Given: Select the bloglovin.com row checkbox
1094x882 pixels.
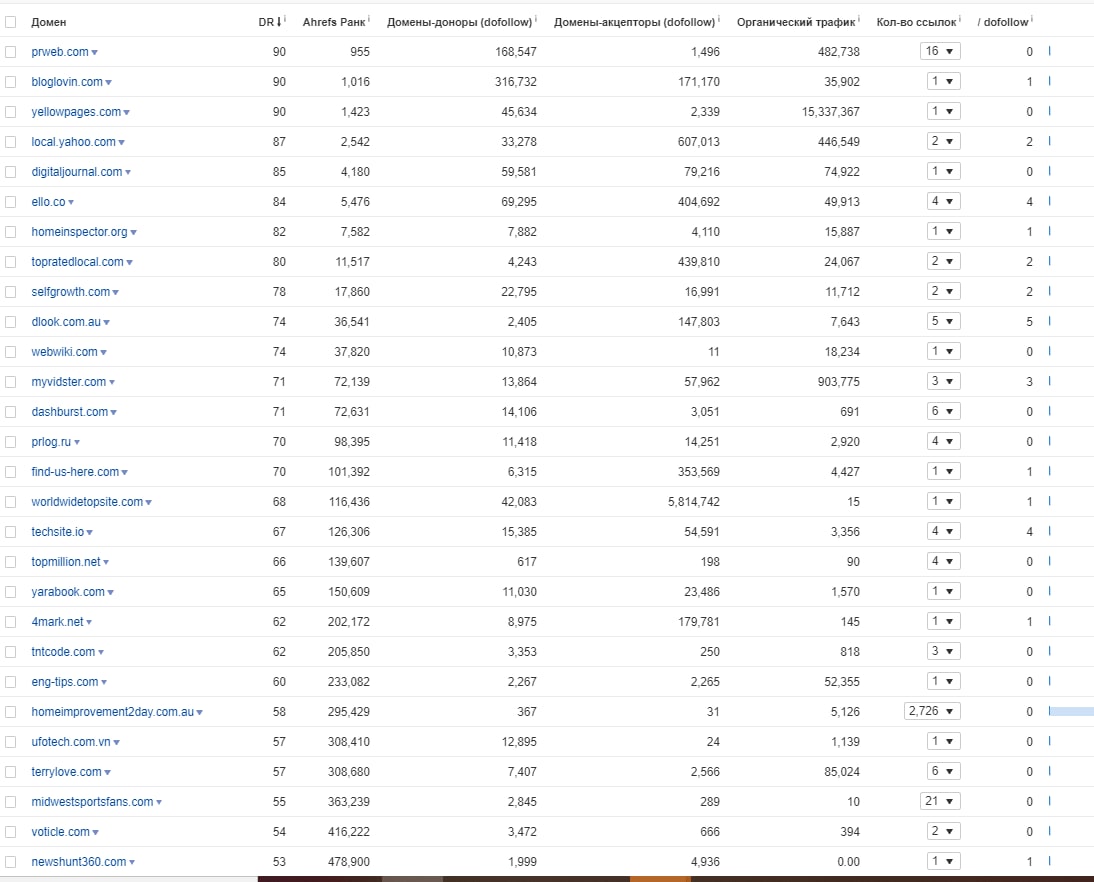Looking at the screenshot, I should 10,82.
